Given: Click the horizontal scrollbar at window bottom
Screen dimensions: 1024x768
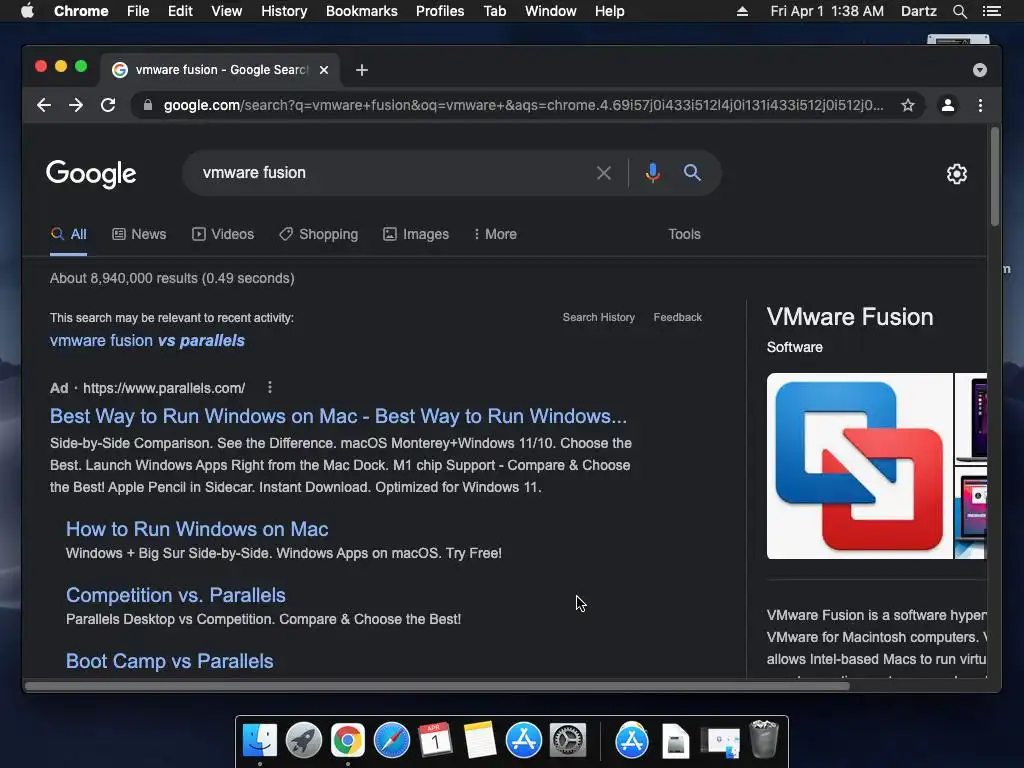Looking at the screenshot, I should [438, 686].
